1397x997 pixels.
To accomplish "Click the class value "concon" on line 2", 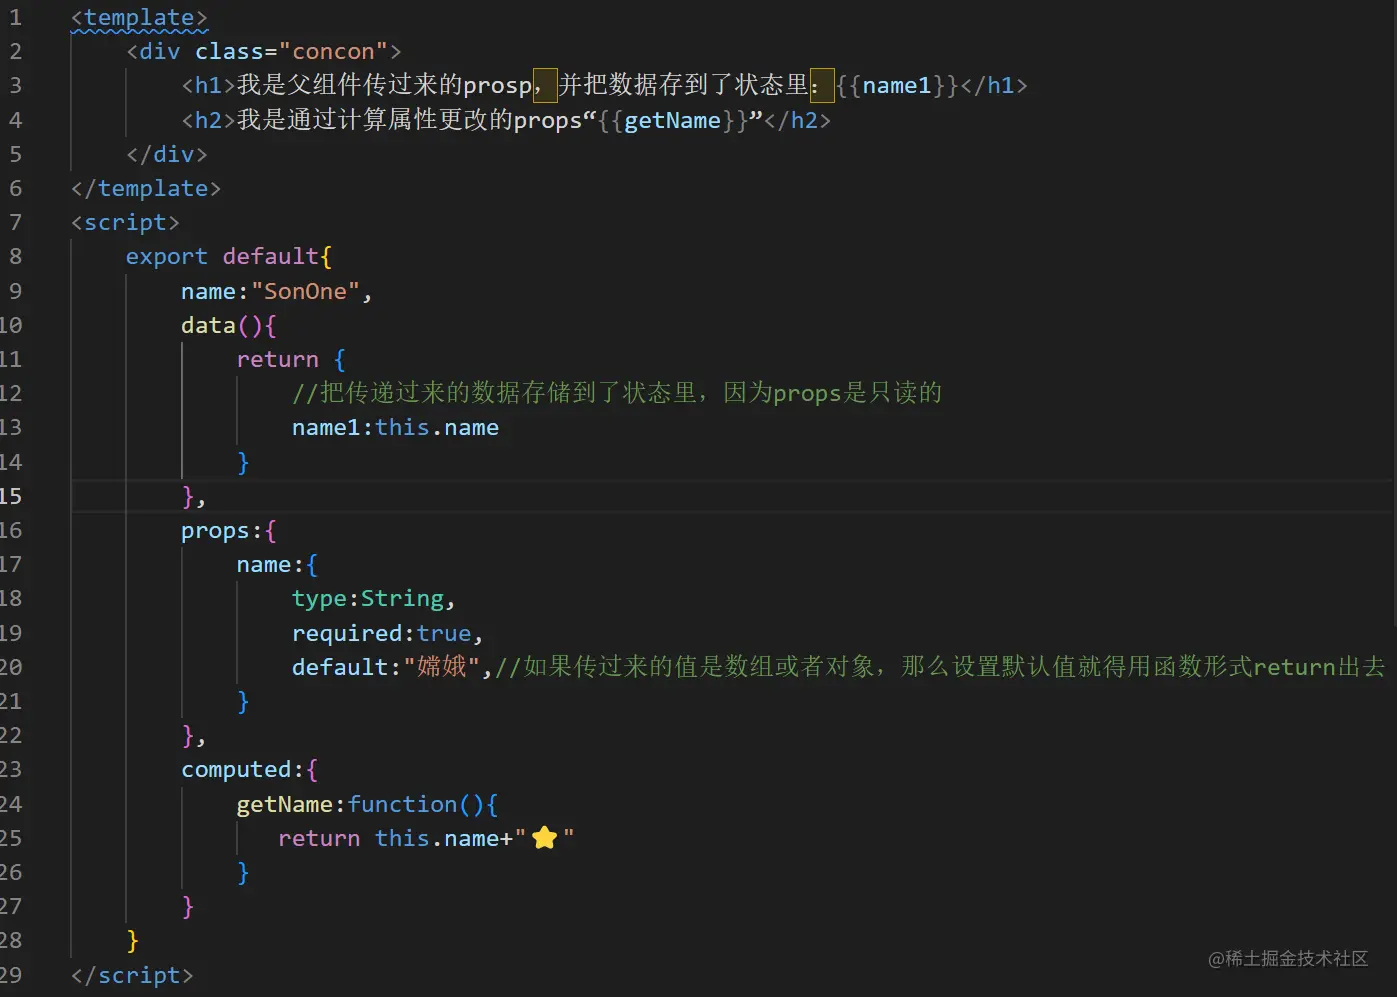I will pos(333,52).
